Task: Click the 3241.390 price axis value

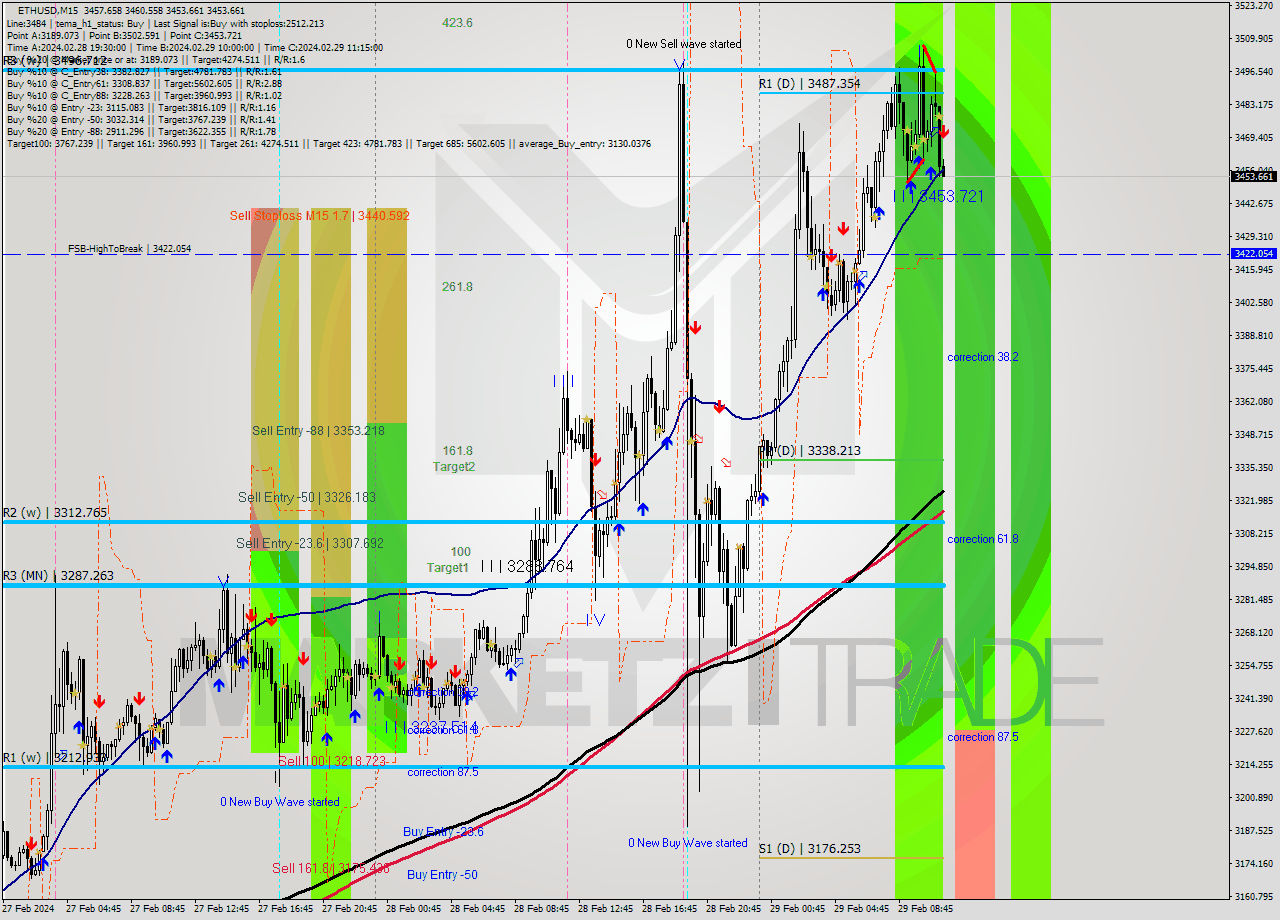Action: pyautogui.click(x=1253, y=699)
